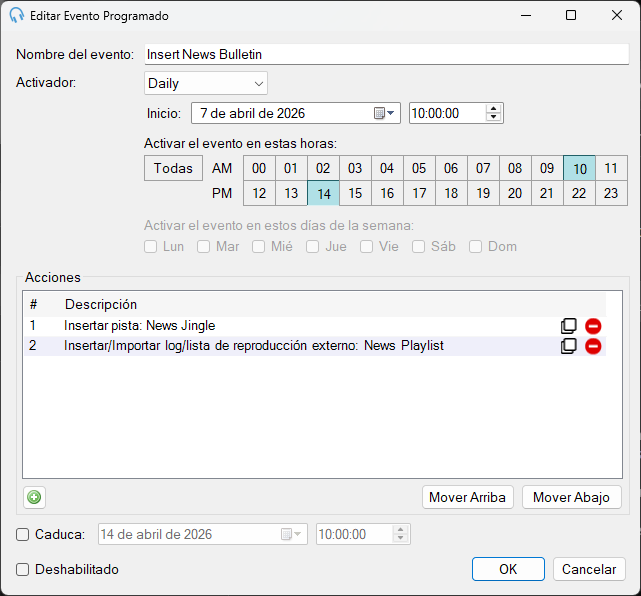Move selected action down with Mover Abajo
The height and width of the screenshot is (596, 641).
pos(572,497)
